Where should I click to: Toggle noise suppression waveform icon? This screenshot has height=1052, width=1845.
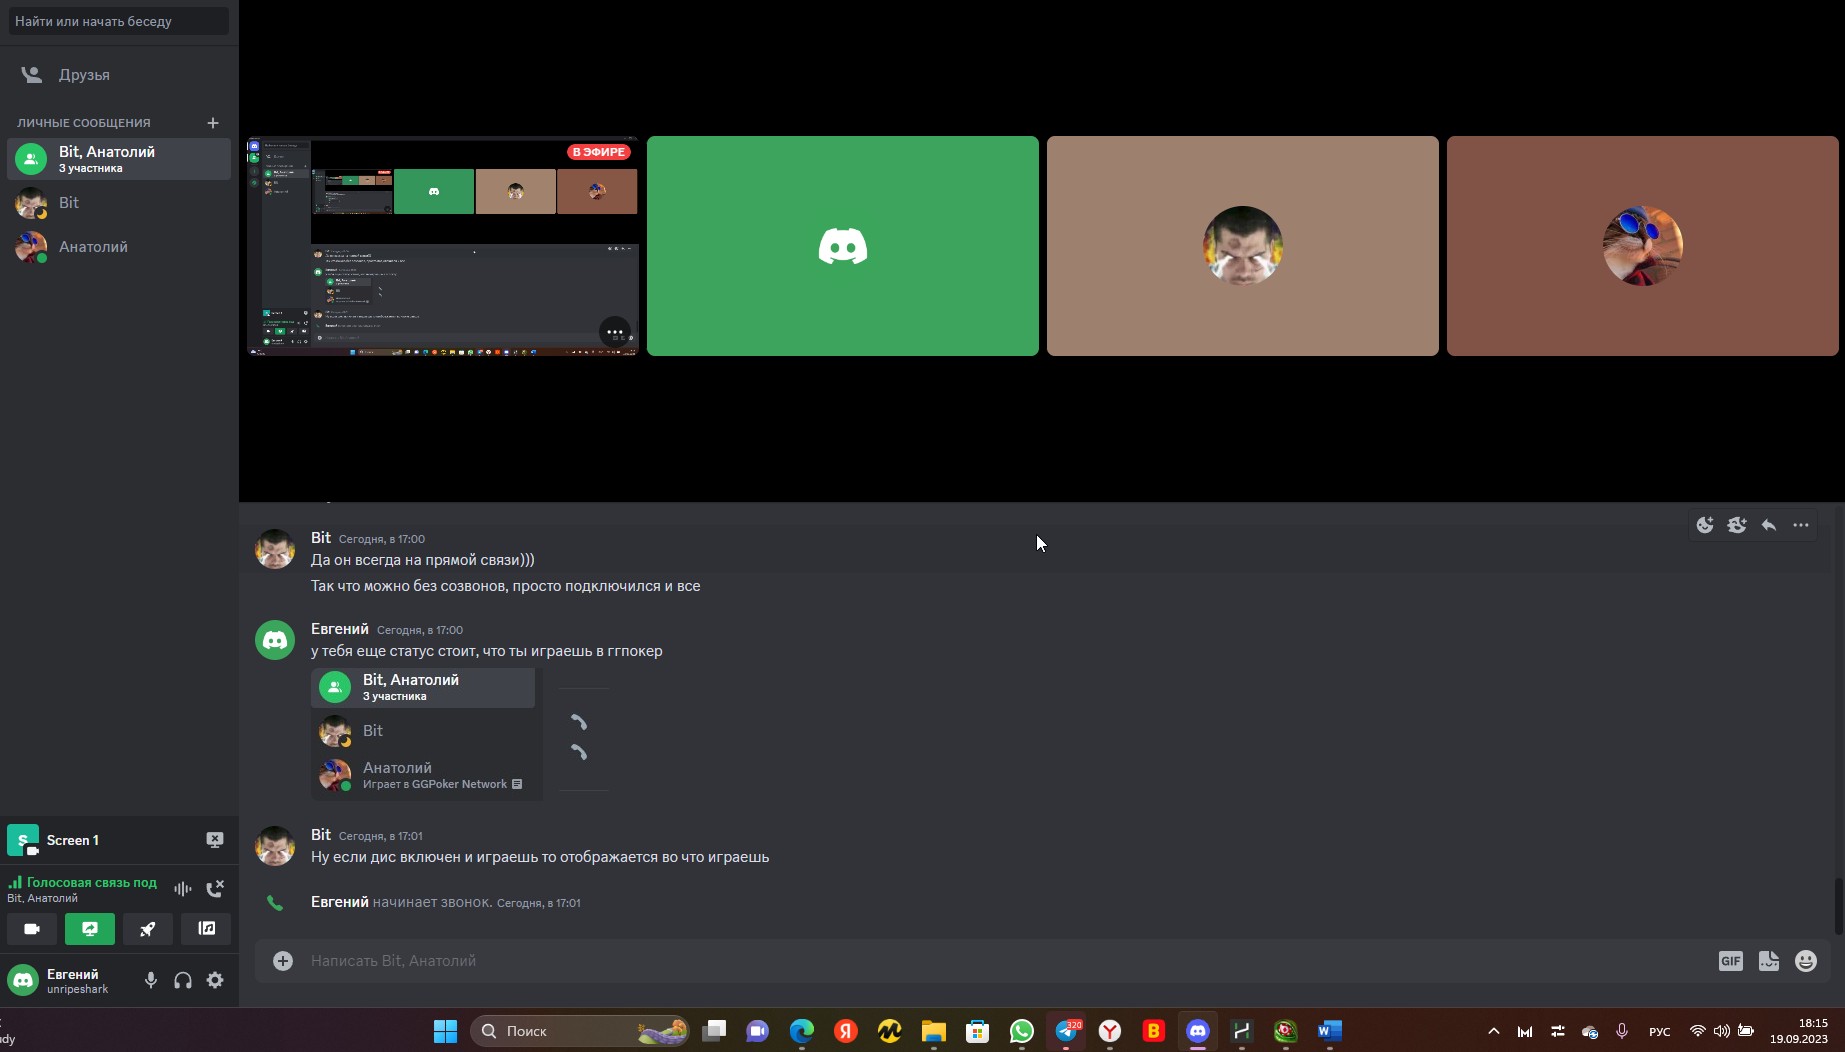click(x=182, y=888)
